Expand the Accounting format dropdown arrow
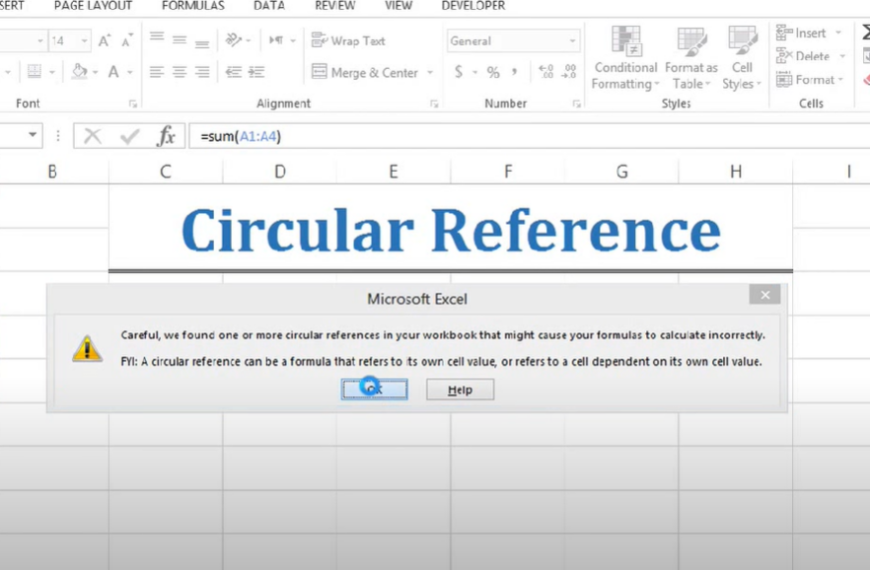Viewport: 870px width, 570px height. (x=475, y=72)
